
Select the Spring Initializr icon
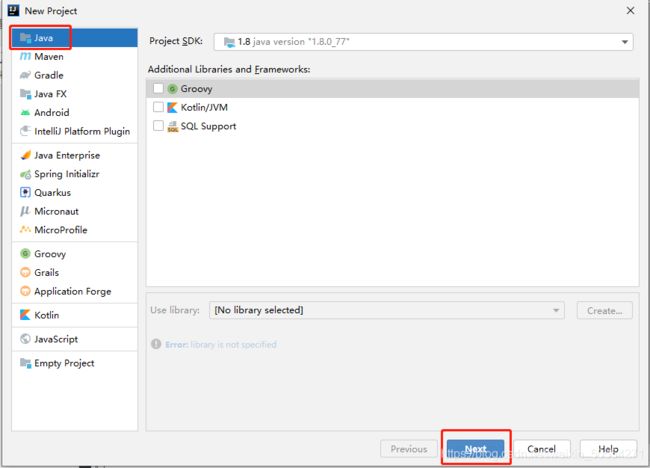[25, 174]
